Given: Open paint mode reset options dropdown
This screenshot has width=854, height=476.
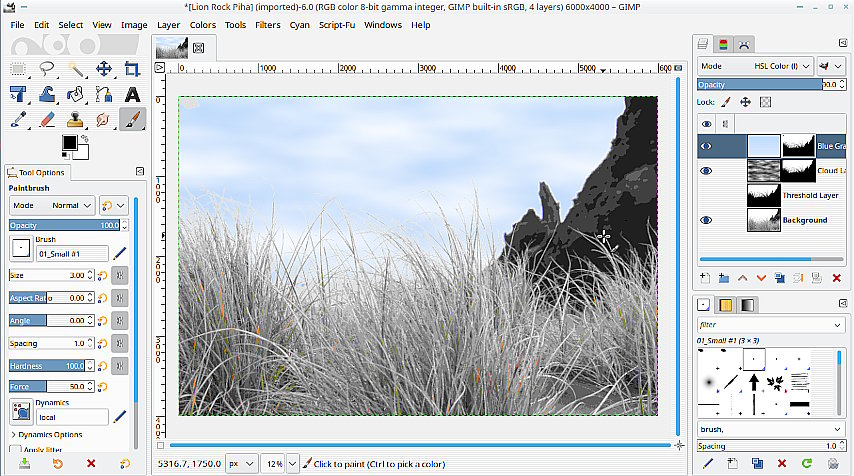Looking at the screenshot, I should coord(114,205).
